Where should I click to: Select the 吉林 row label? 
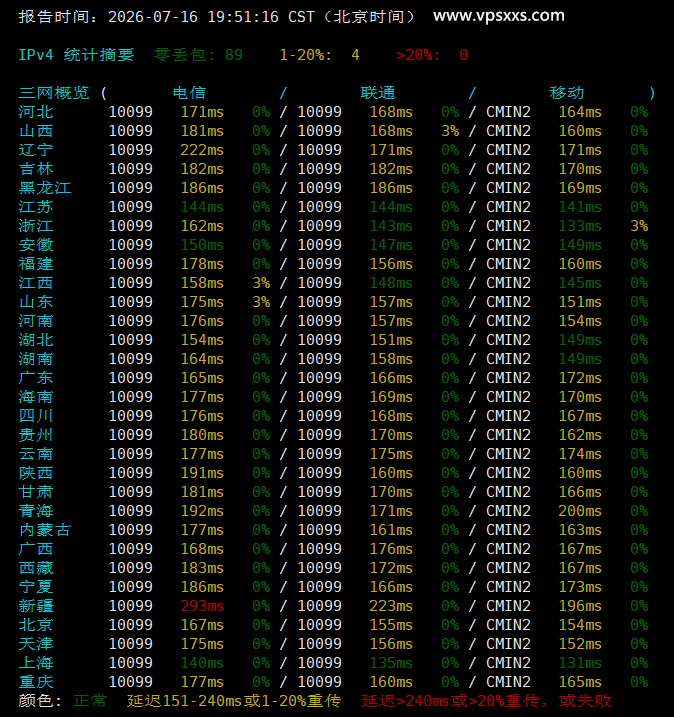[36, 169]
